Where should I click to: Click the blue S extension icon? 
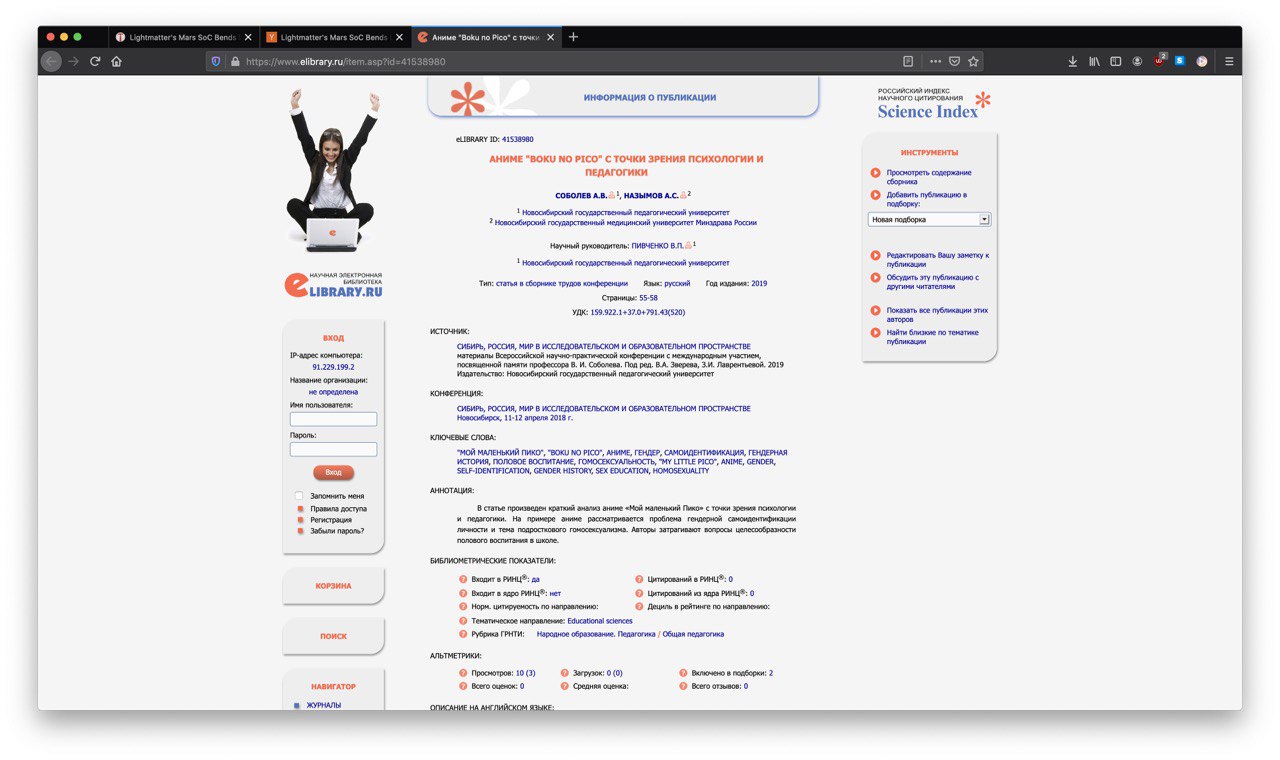(1180, 61)
